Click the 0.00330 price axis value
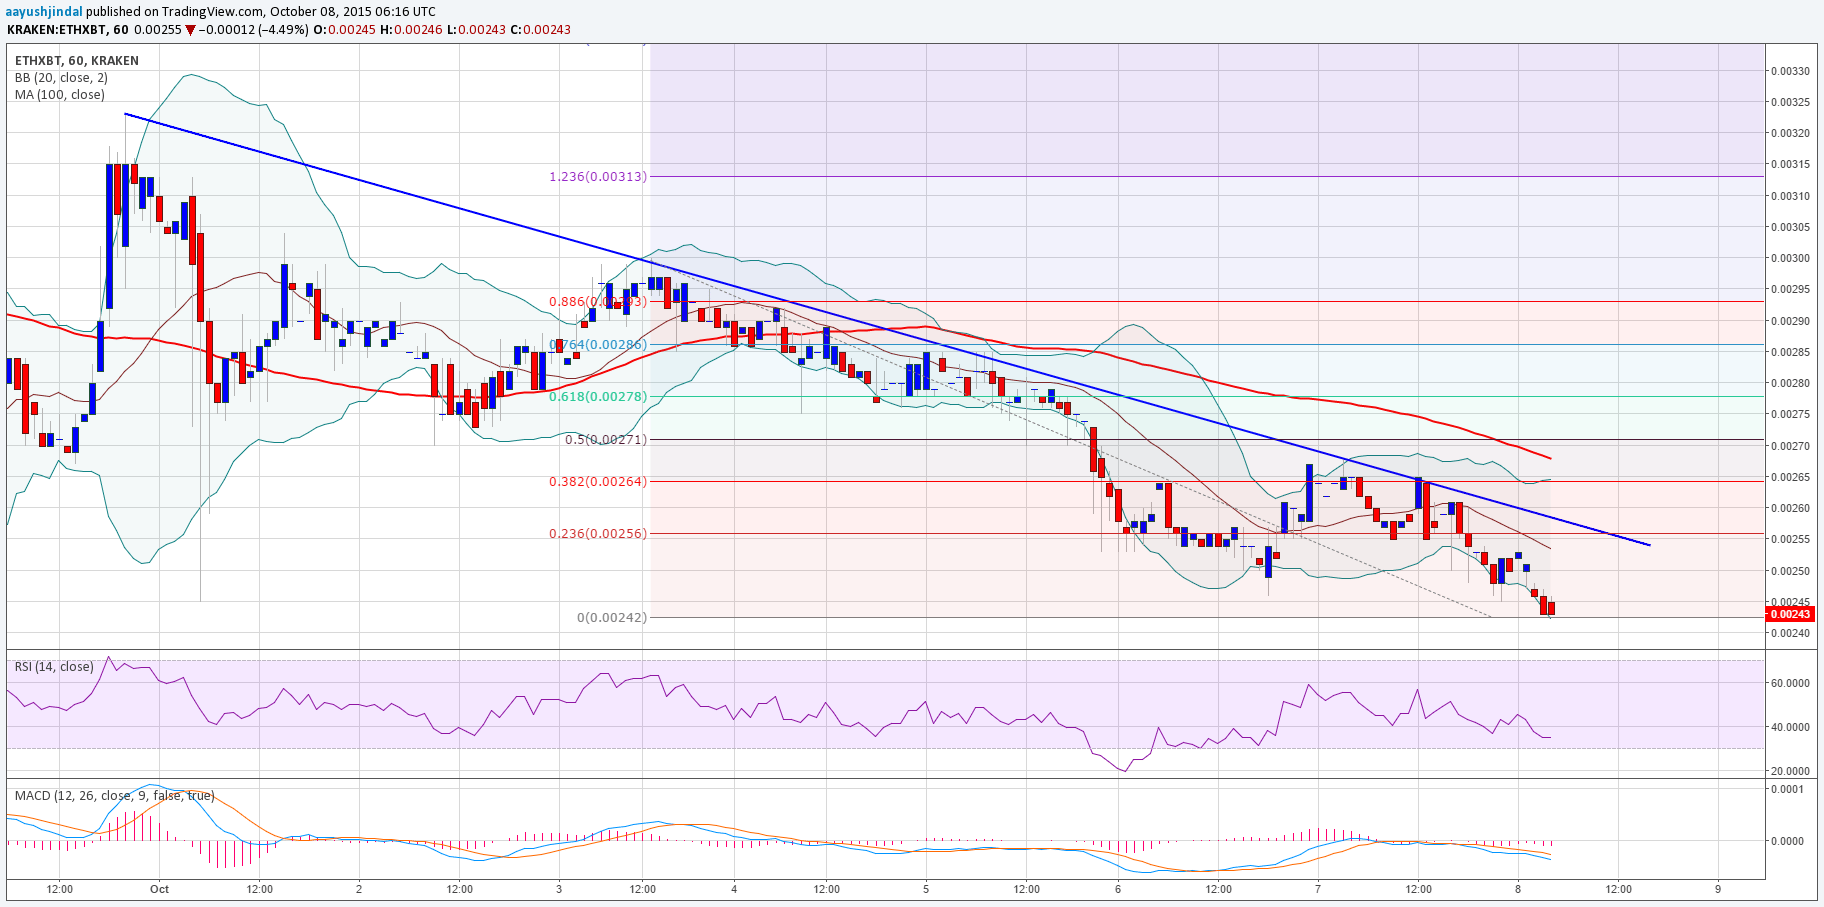Image resolution: width=1824 pixels, height=907 pixels. pos(1790,71)
